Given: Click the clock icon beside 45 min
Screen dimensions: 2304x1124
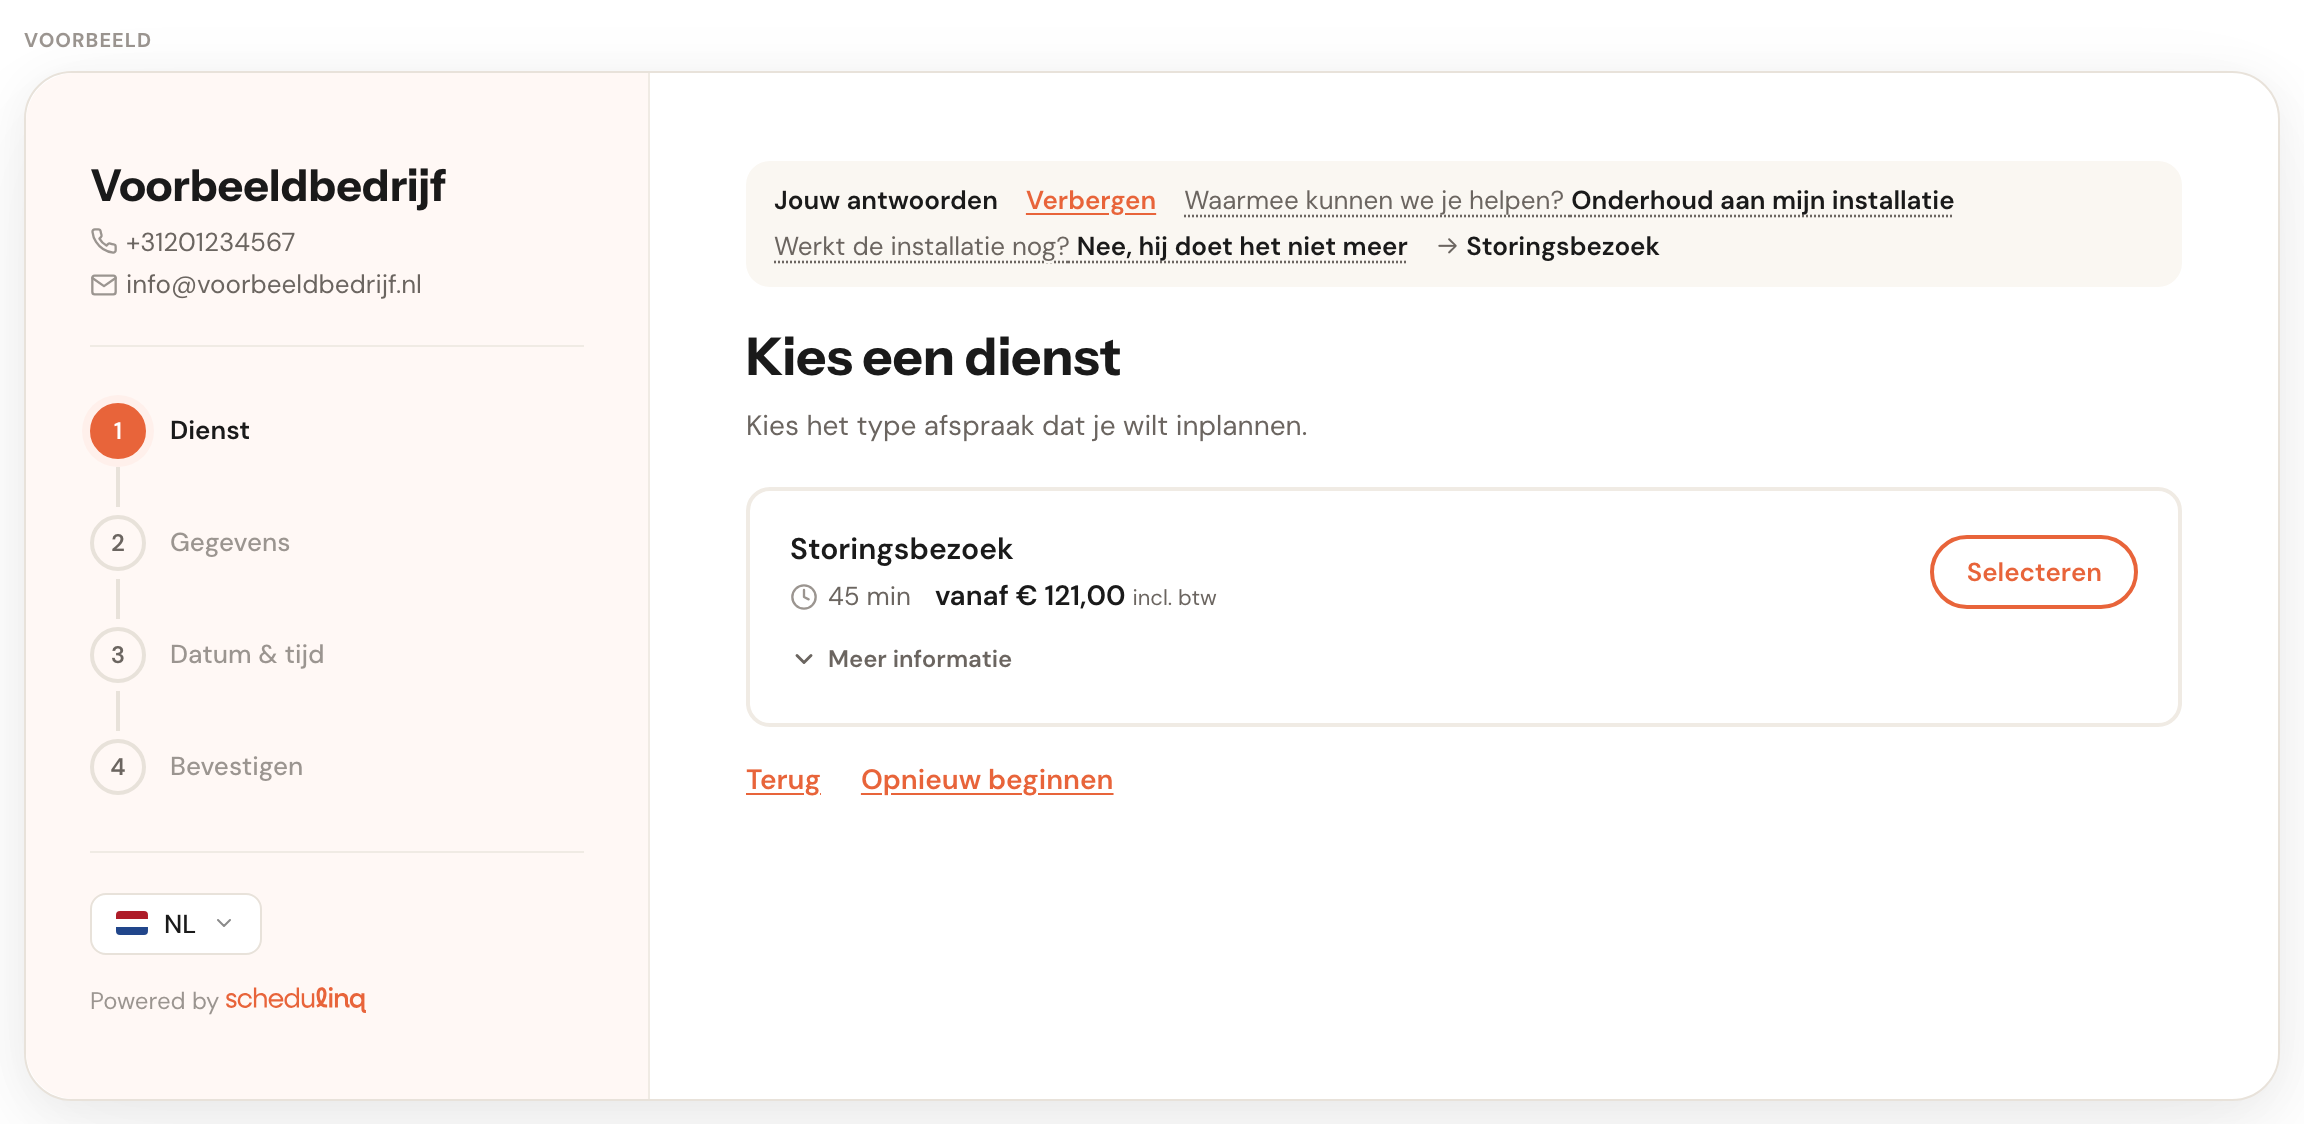Looking at the screenshot, I should (804, 597).
